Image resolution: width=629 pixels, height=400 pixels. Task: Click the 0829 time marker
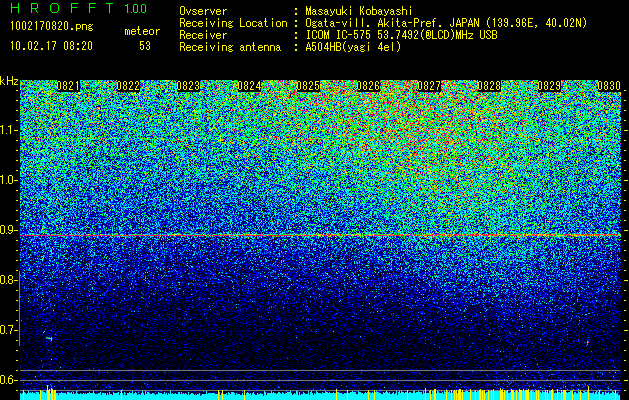549,86
